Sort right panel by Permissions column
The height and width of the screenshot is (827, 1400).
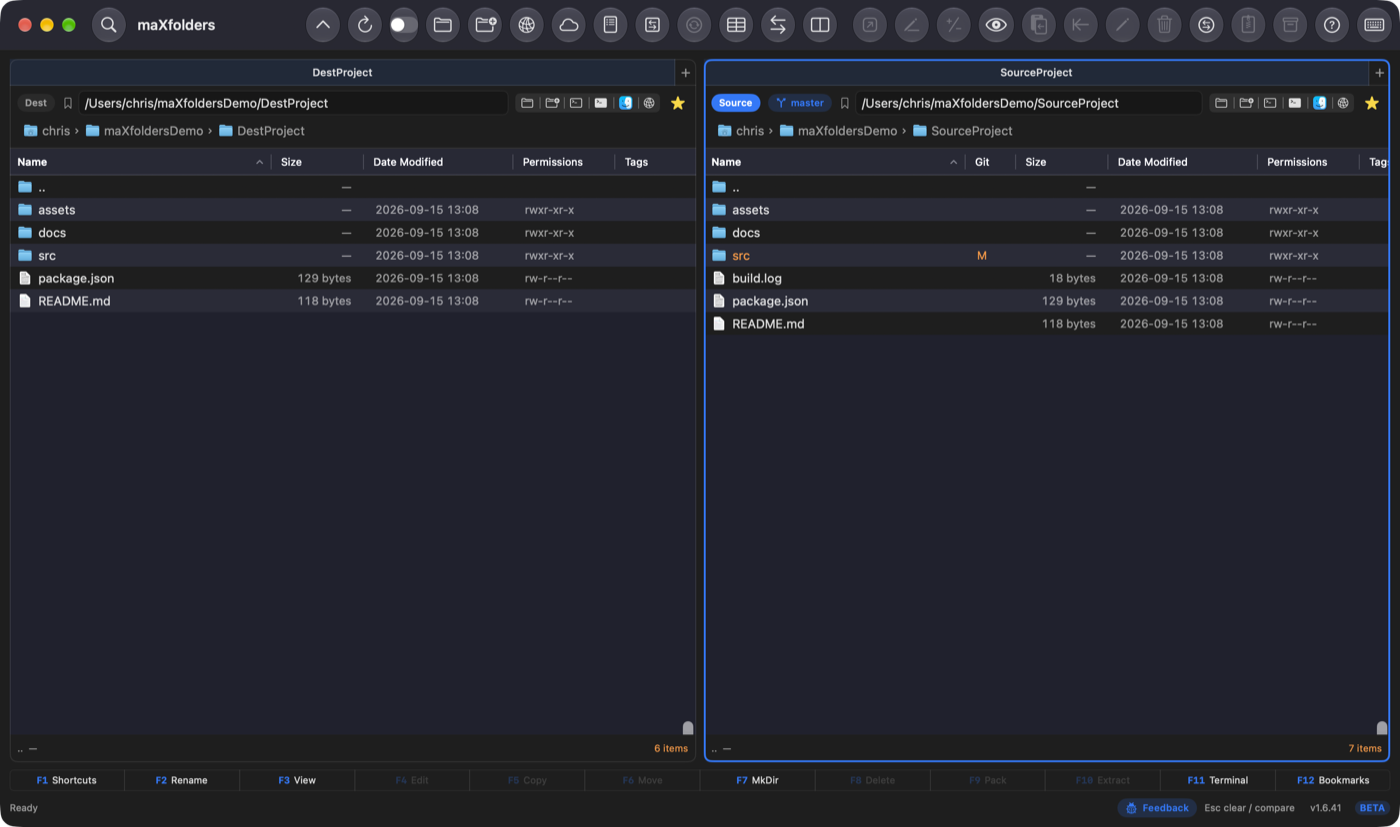(x=1308, y=162)
